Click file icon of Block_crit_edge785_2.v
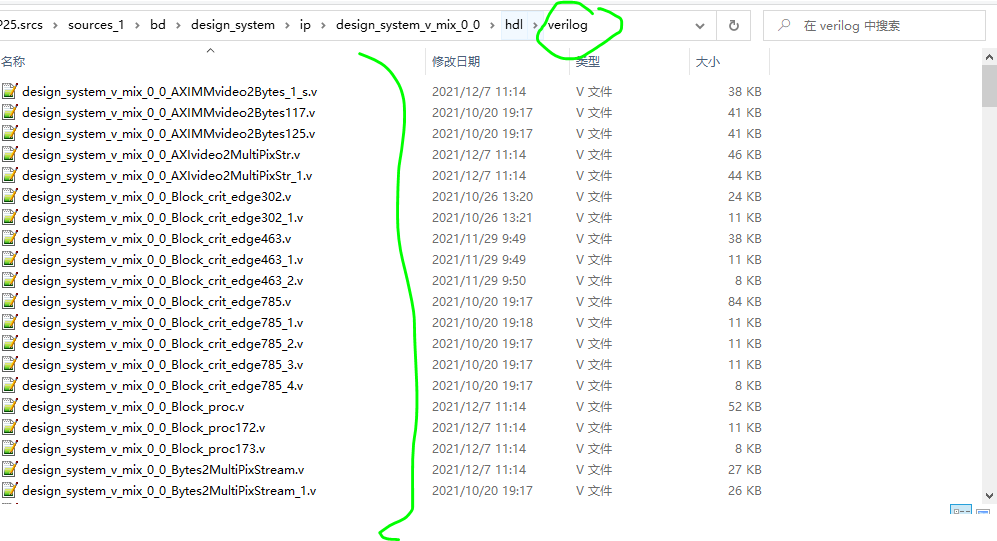Viewport: 997px width, 541px height. 10,343
